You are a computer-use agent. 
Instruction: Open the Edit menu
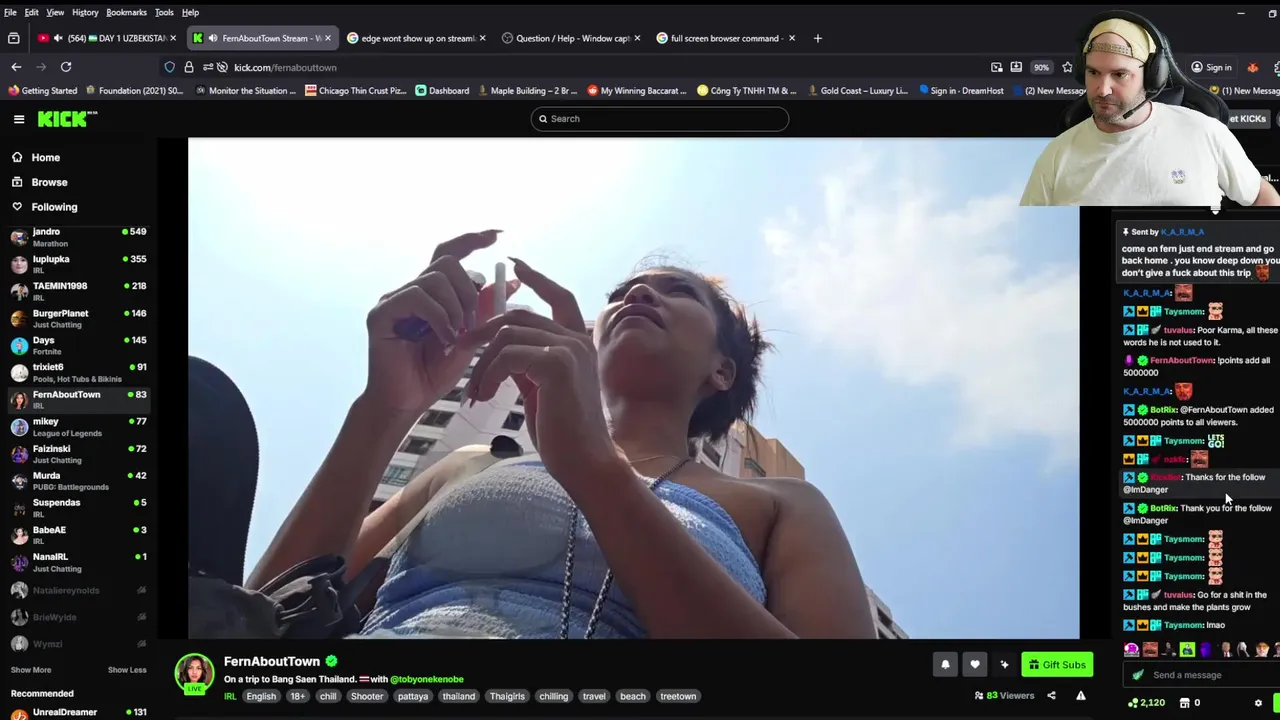coord(32,12)
